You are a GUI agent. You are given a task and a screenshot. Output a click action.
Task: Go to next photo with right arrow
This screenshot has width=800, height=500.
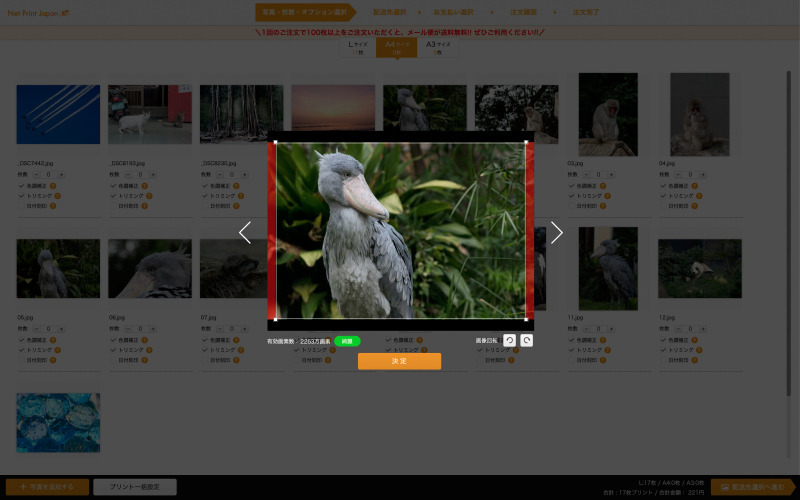(x=557, y=233)
